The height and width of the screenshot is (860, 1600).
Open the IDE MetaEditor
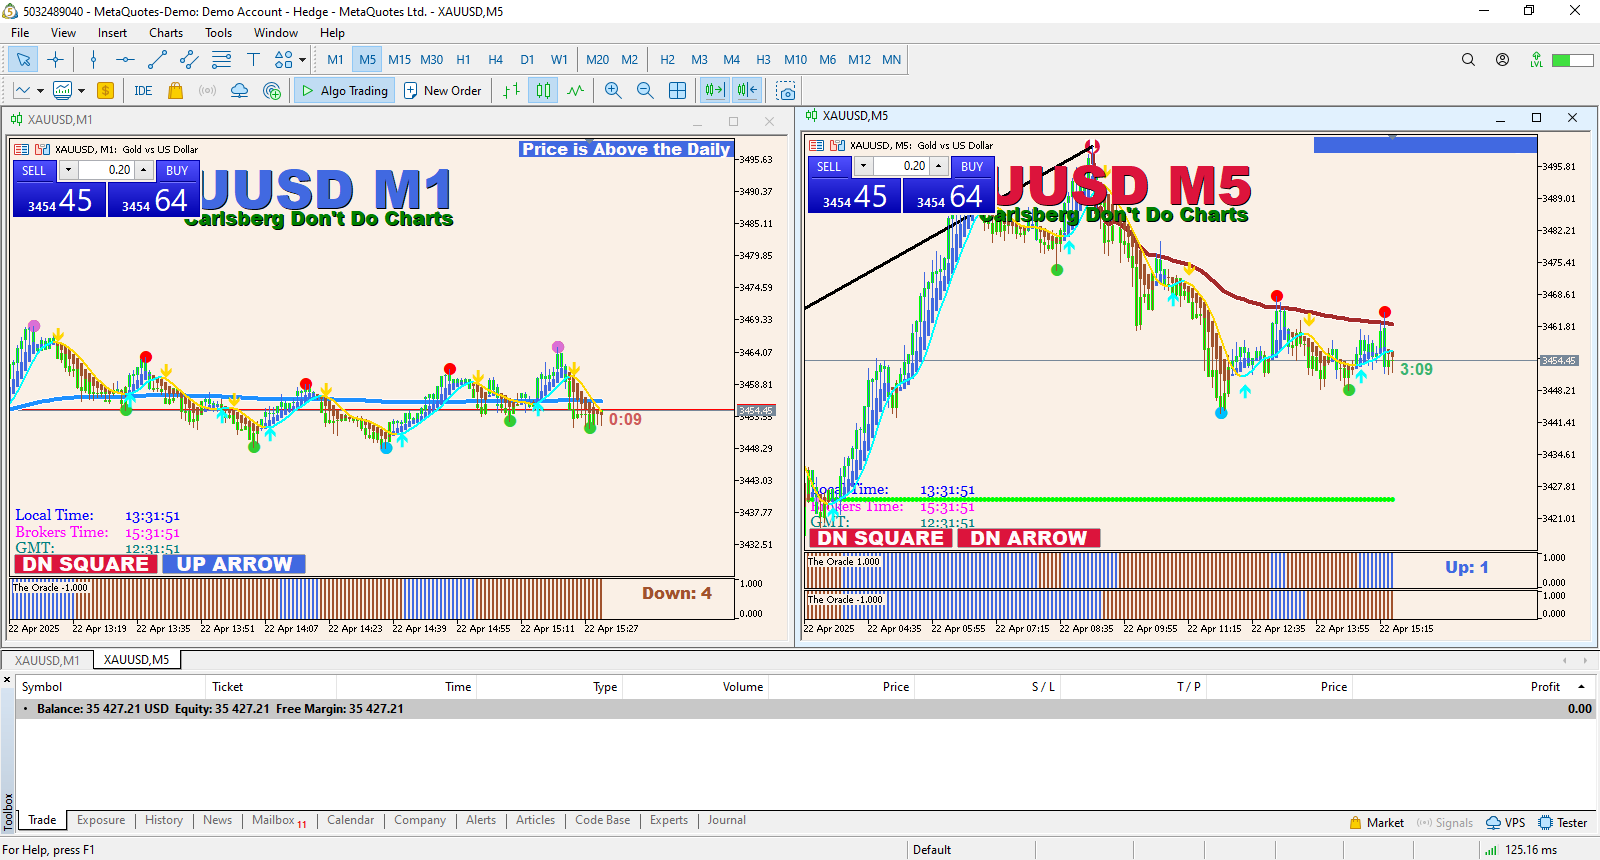coord(143,91)
